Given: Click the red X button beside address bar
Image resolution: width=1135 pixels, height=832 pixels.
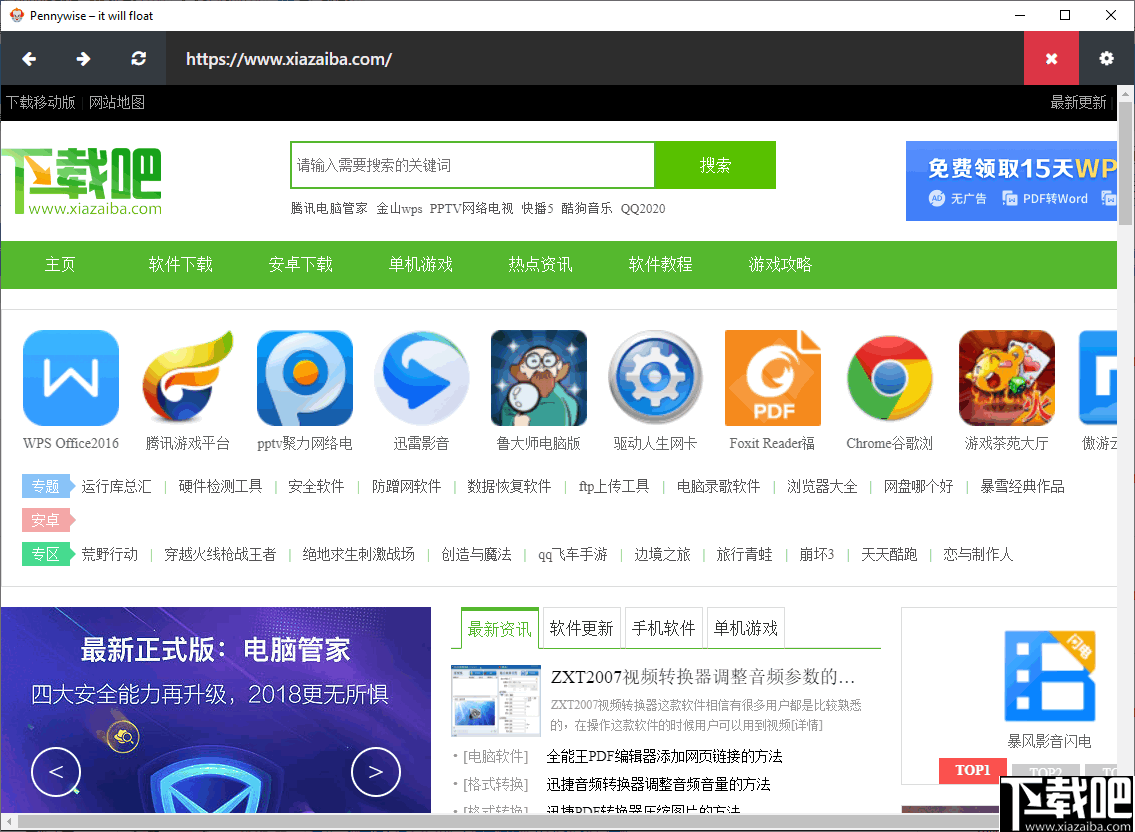Looking at the screenshot, I should (1051, 59).
